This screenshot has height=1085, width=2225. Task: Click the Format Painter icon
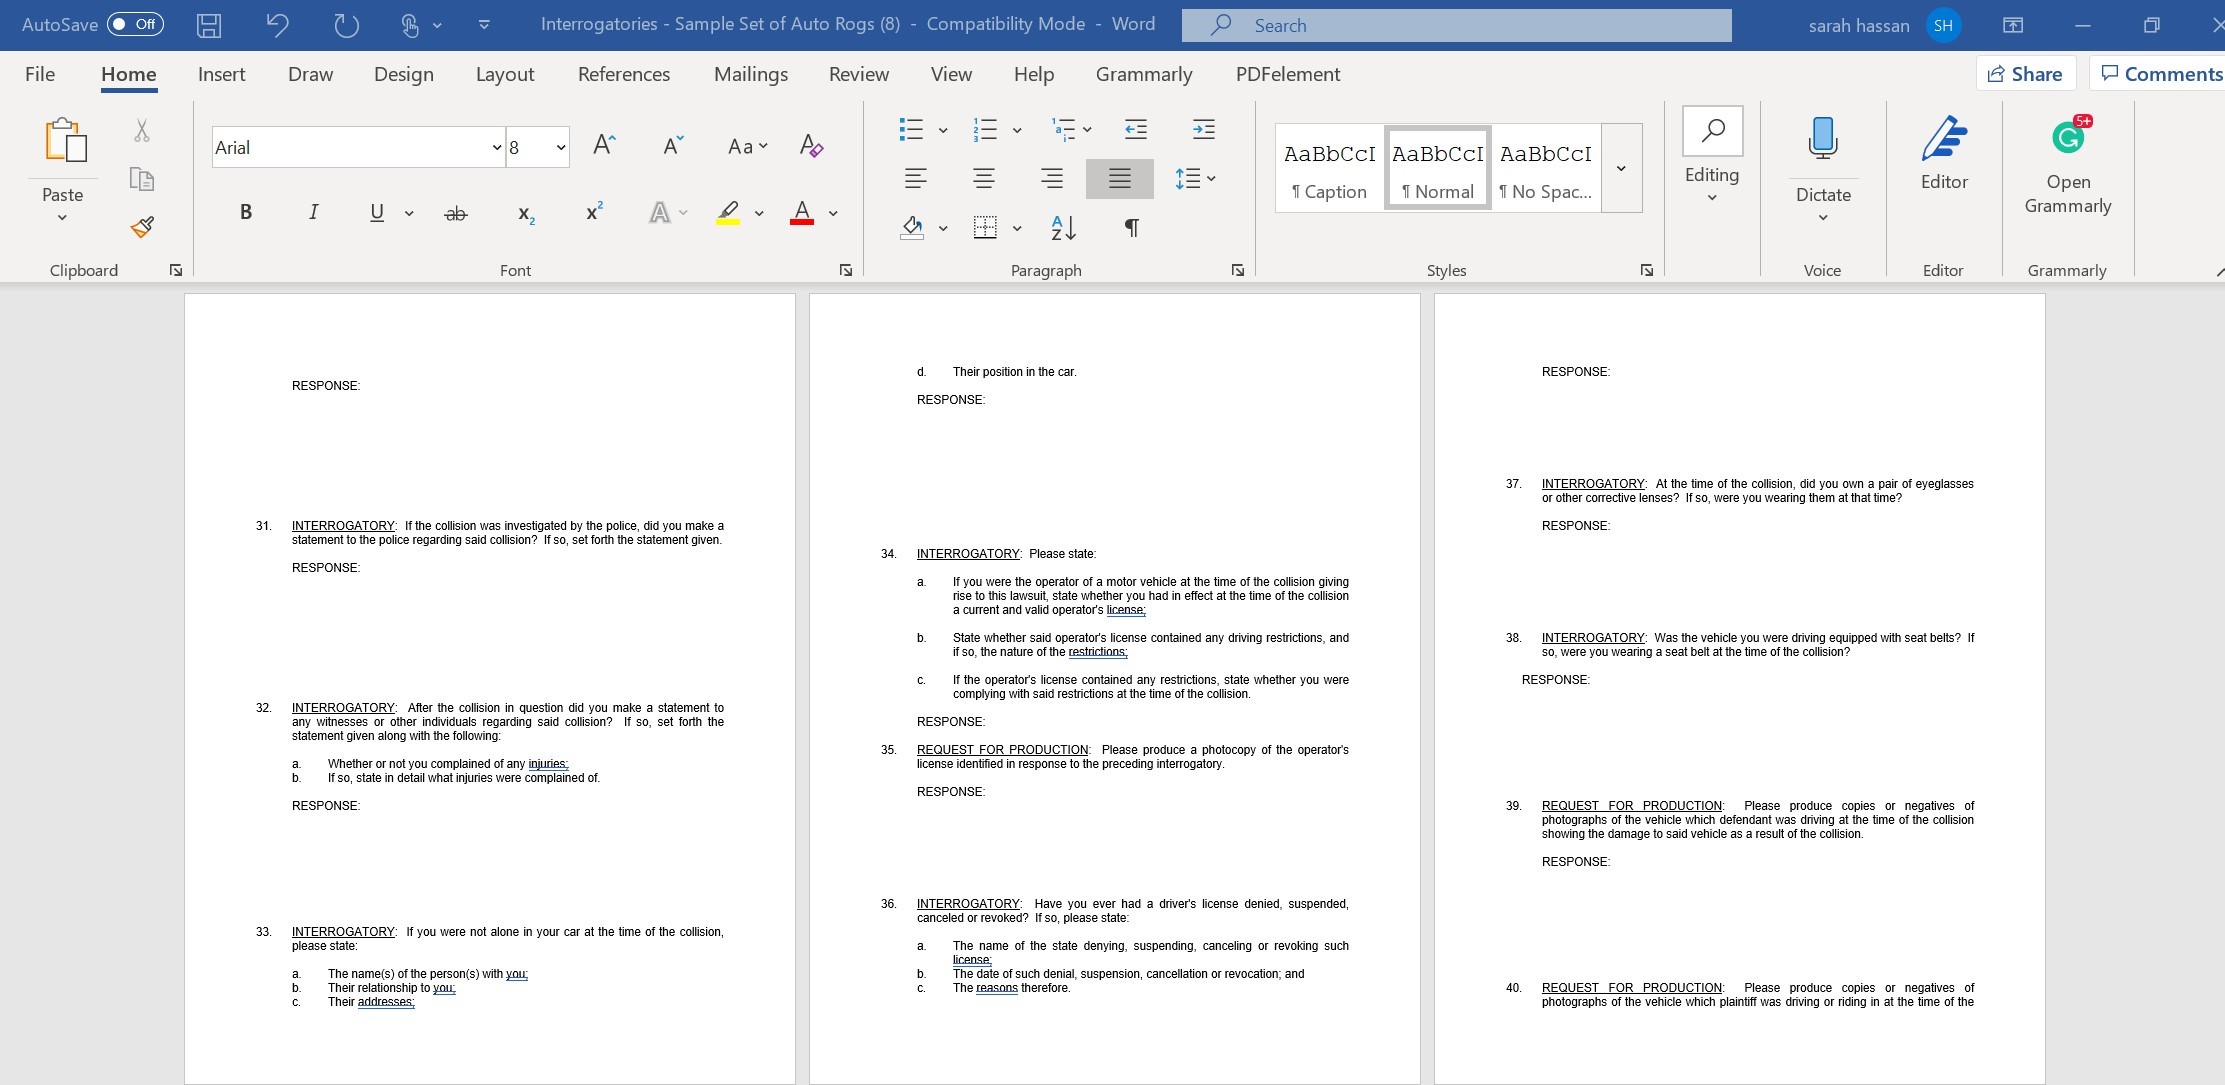141,227
